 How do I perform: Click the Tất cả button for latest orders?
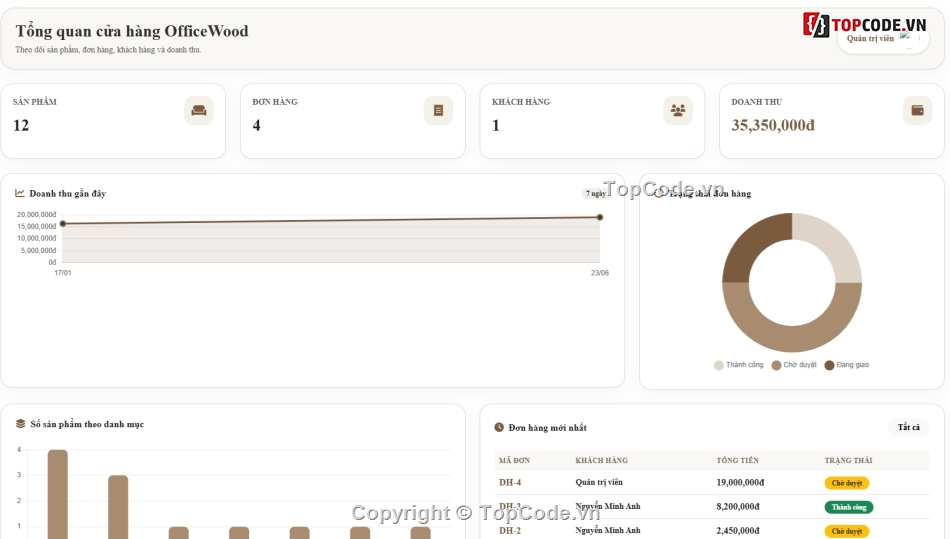(908, 427)
